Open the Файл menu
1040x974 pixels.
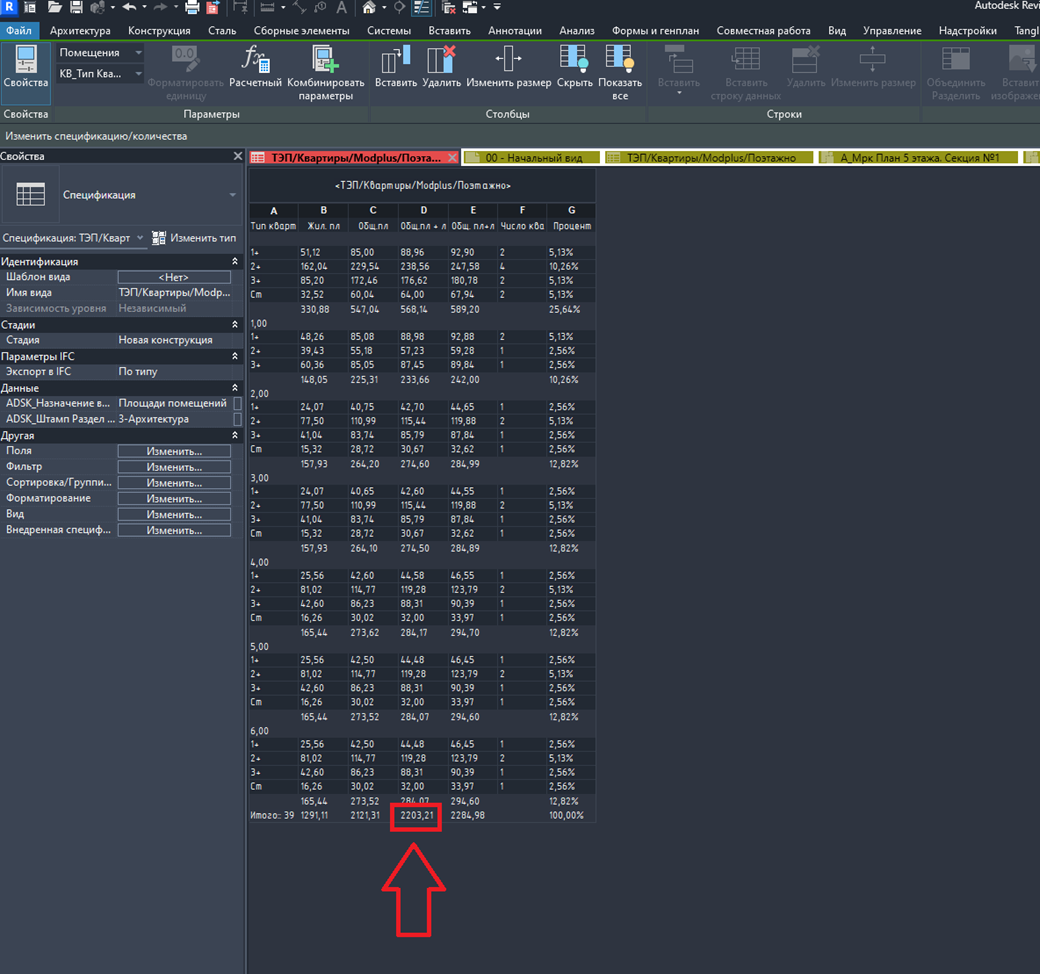pos(19,31)
